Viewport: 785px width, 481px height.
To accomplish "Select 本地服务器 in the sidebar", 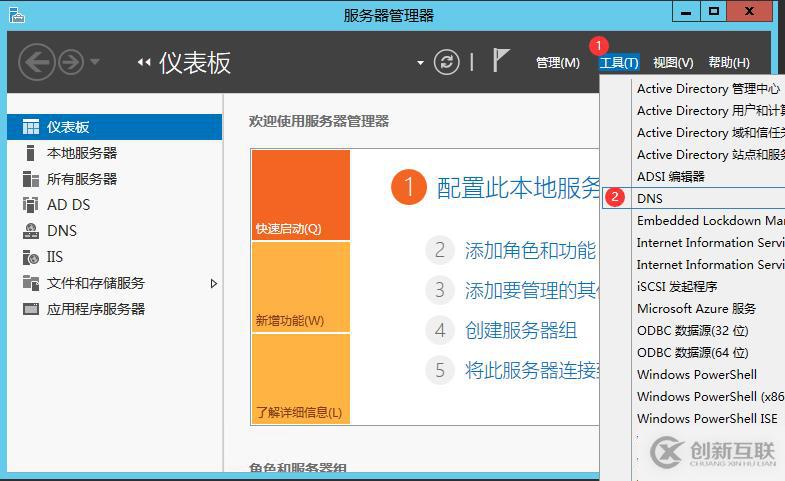I will [115, 153].
